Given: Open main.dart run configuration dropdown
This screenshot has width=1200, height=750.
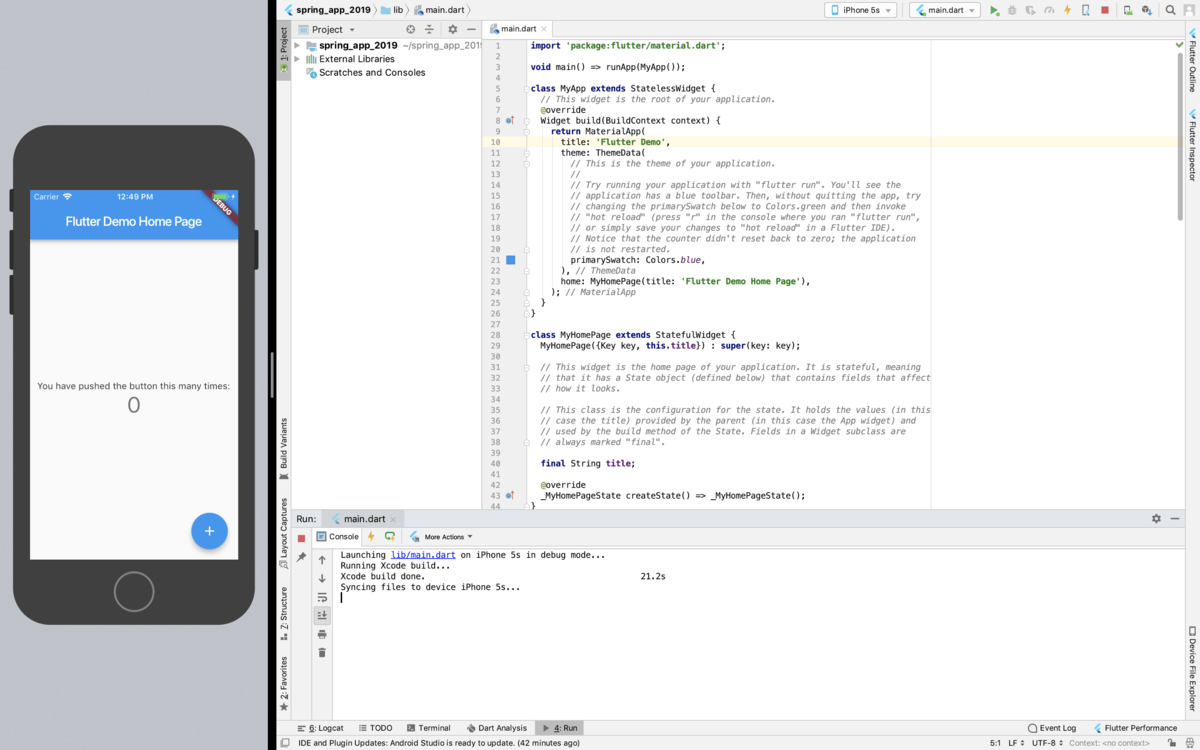Looking at the screenshot, I should (x=944, y=10).
